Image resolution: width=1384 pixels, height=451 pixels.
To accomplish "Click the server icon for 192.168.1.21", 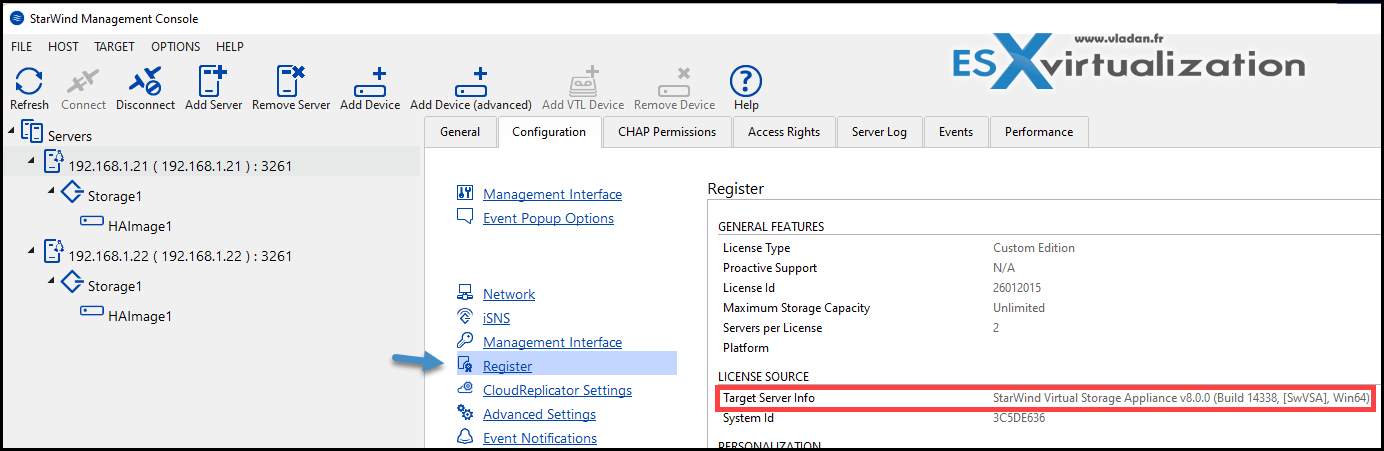I will point(54,162).
